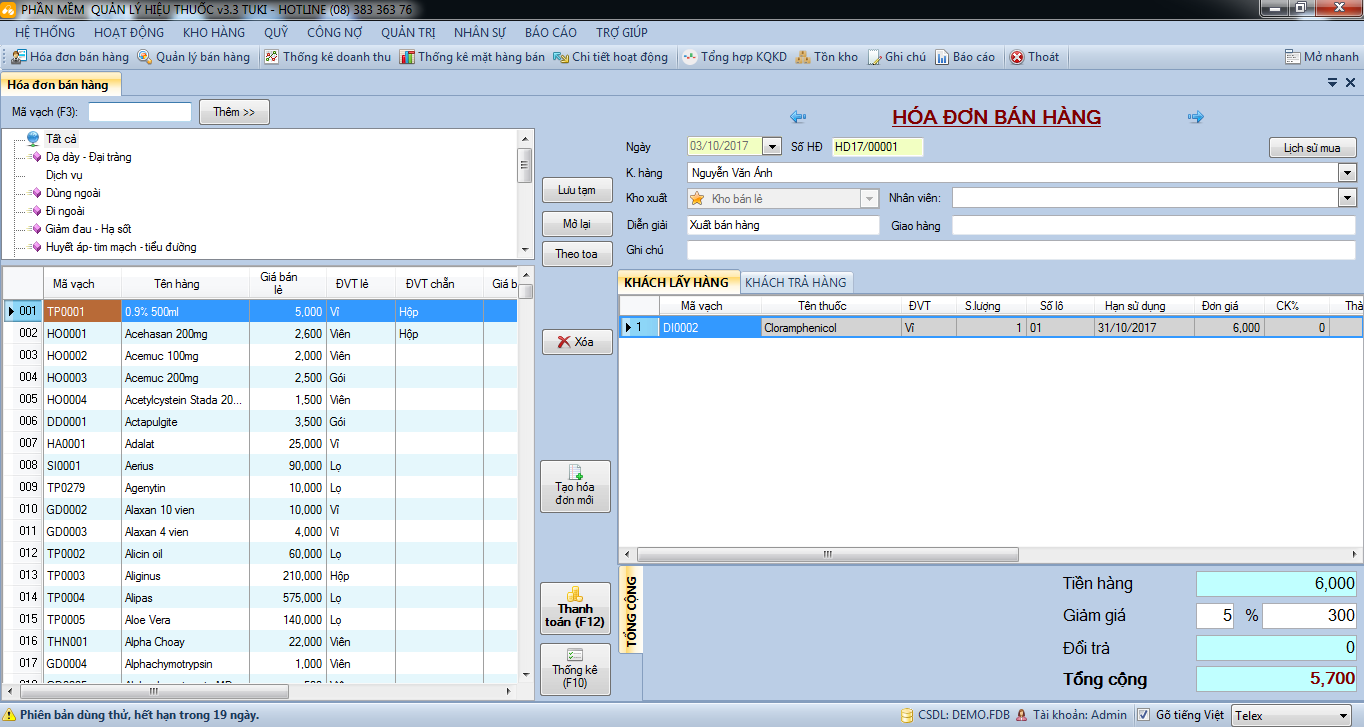Image resolution: width=1364 pixels, height=727 pixels.
Task: Open Tồn kho toolbar item
Action: point(826,57)
